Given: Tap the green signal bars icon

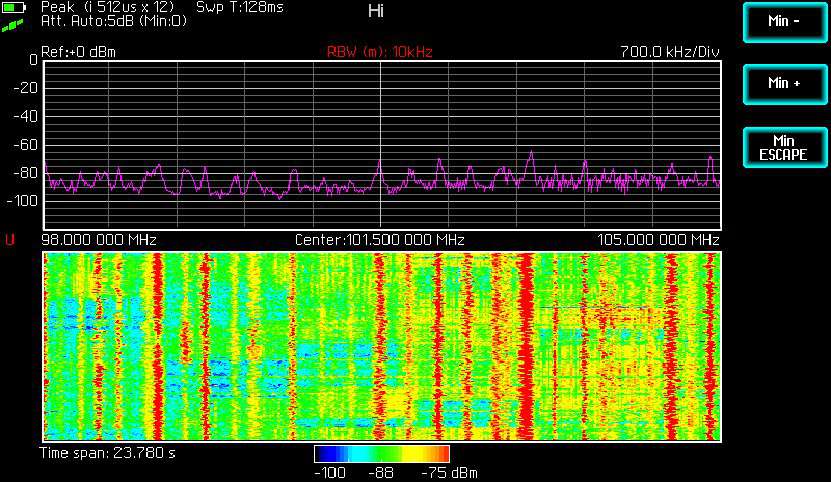Looking at the screenshot, I should [14, 21].
